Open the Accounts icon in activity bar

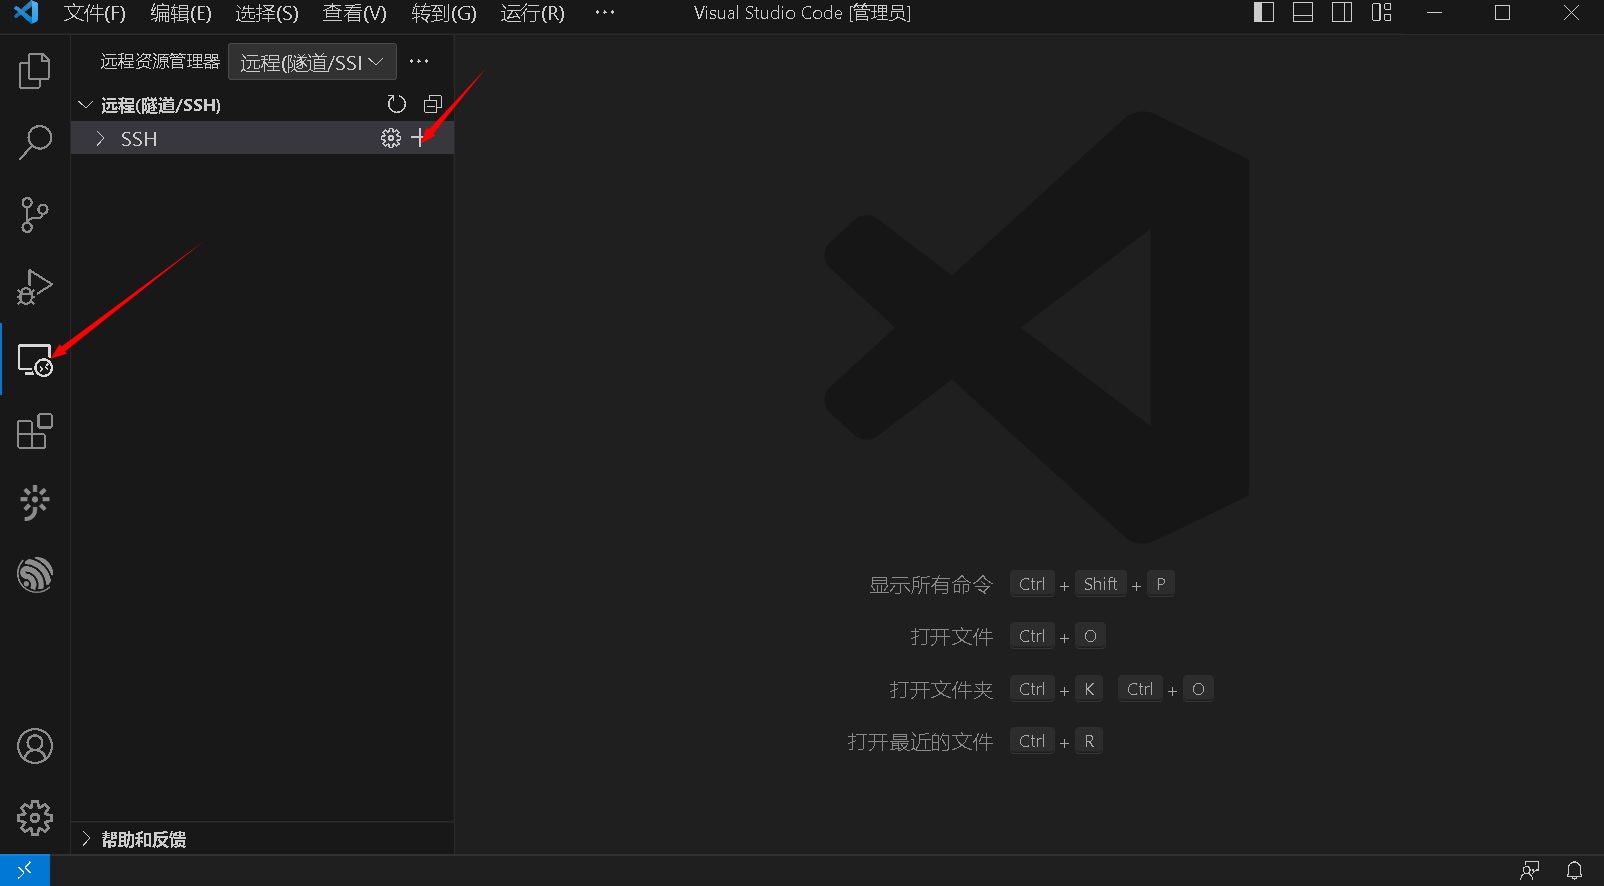[35, 746]
